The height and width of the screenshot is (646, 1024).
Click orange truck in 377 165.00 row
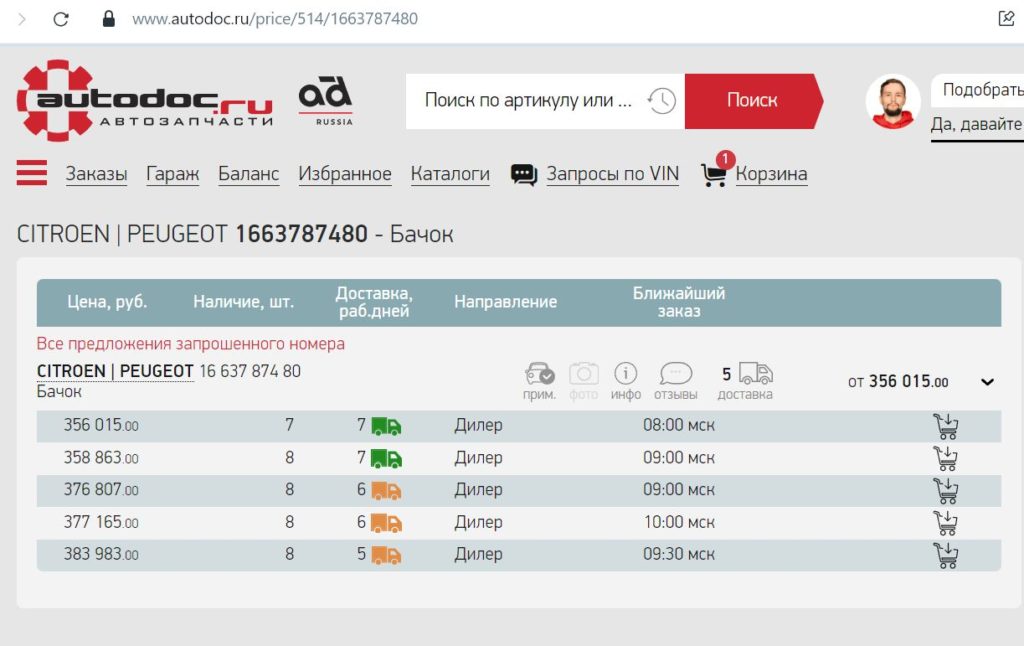point(387,523)
